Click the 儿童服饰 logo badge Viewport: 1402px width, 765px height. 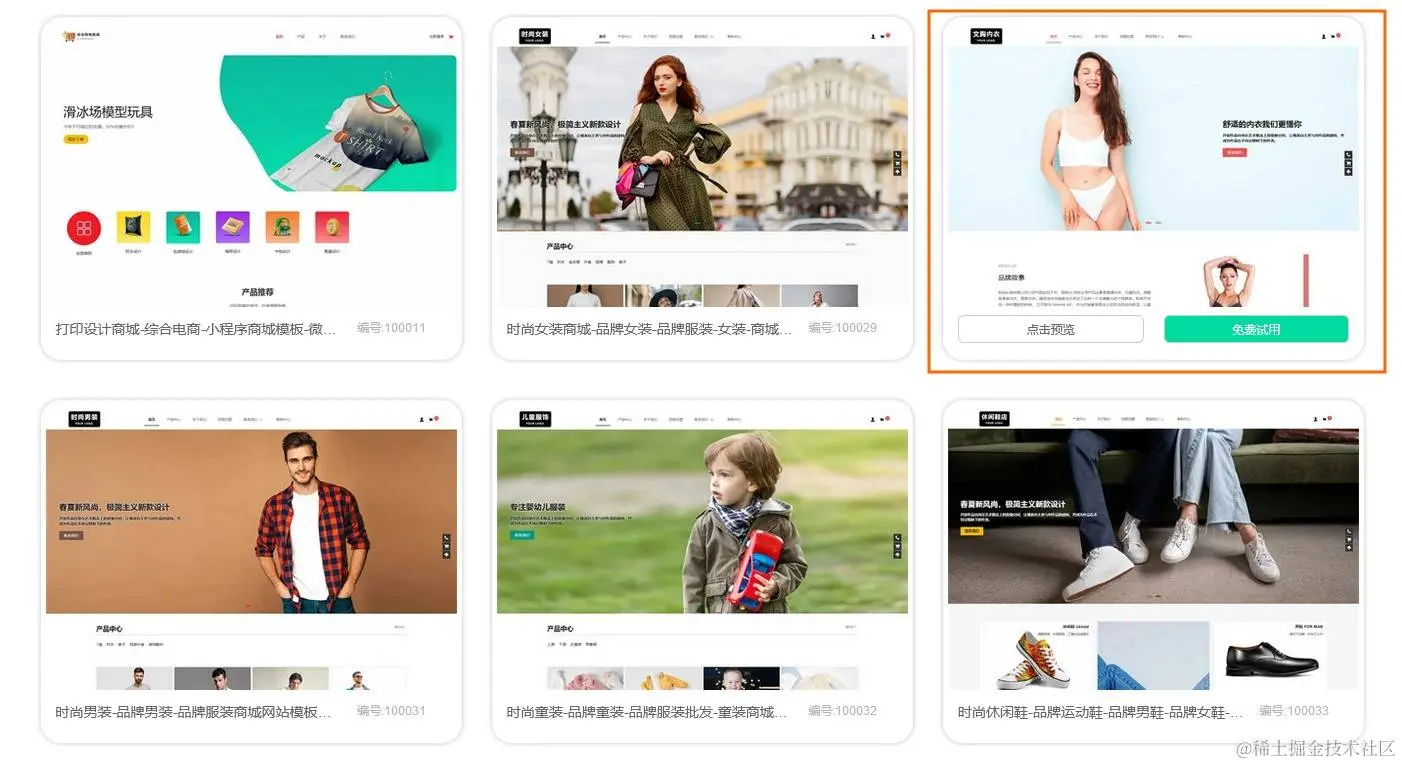coord(535,419)
